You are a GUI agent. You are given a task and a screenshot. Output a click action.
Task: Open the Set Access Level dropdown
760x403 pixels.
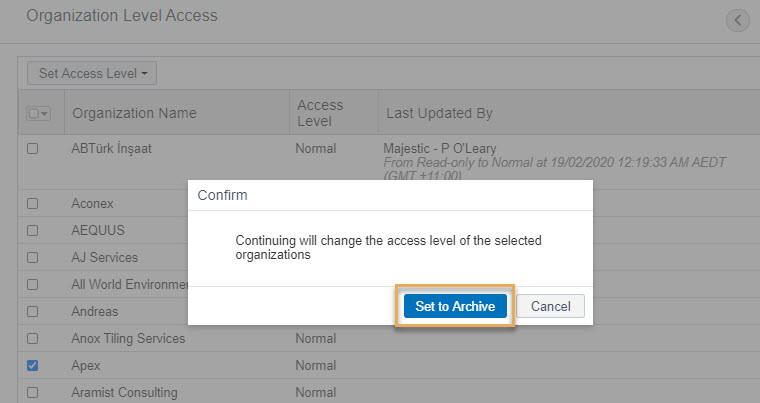point(92,73)
